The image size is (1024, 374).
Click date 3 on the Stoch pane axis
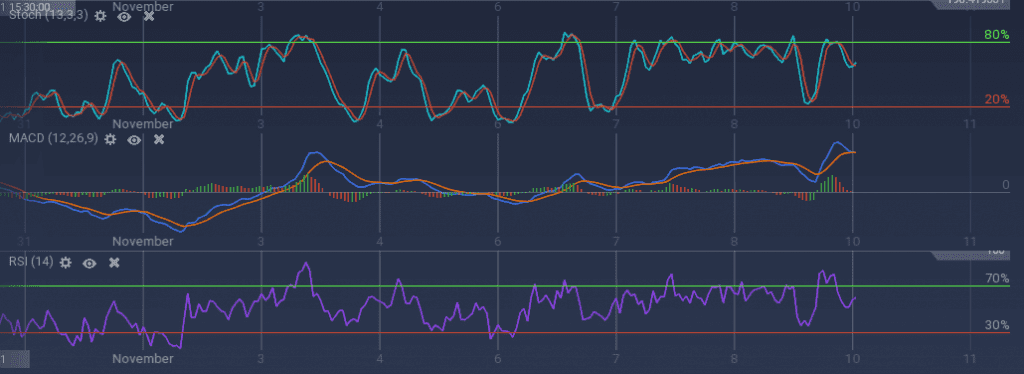click(x=261, y=123)
